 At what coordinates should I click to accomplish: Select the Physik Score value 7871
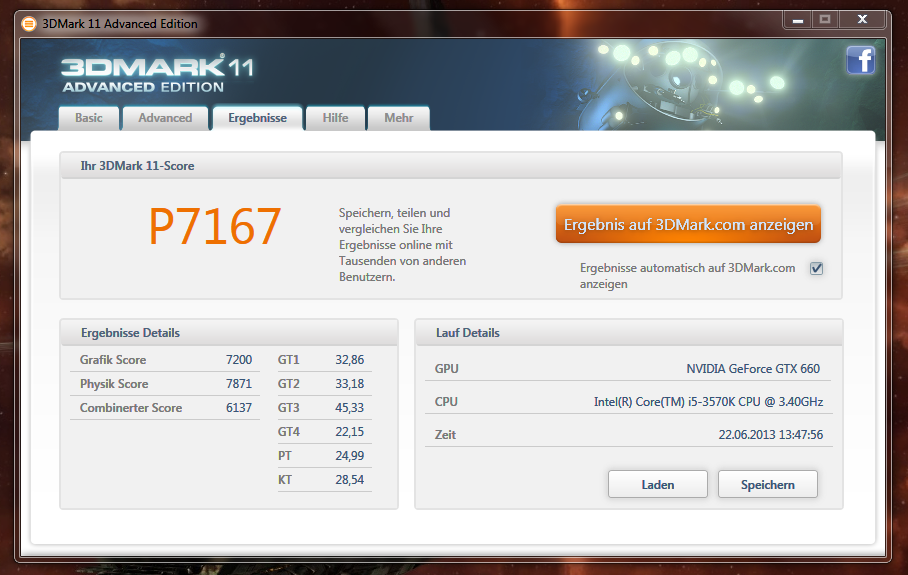[x=239, y=384]
